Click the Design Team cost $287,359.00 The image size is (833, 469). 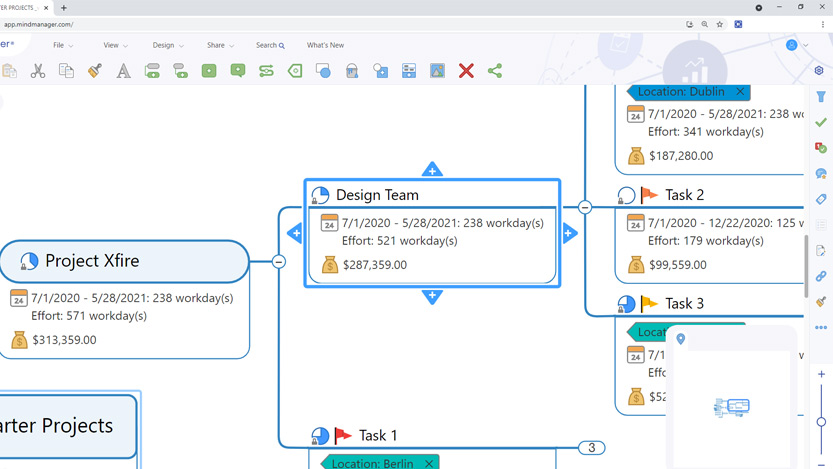tap(375, 265)
